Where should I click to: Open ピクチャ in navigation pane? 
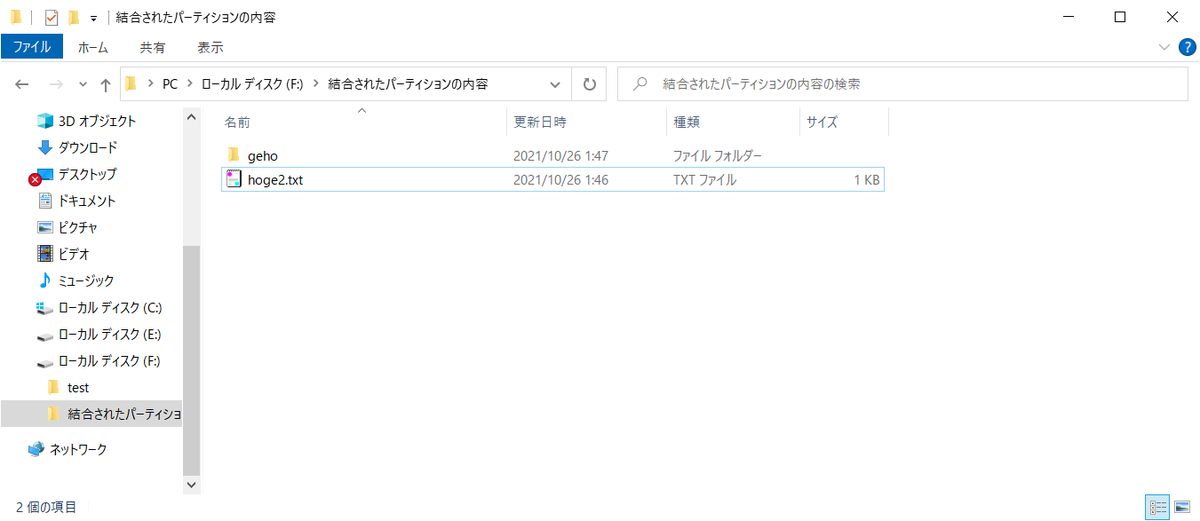(78, 228)
